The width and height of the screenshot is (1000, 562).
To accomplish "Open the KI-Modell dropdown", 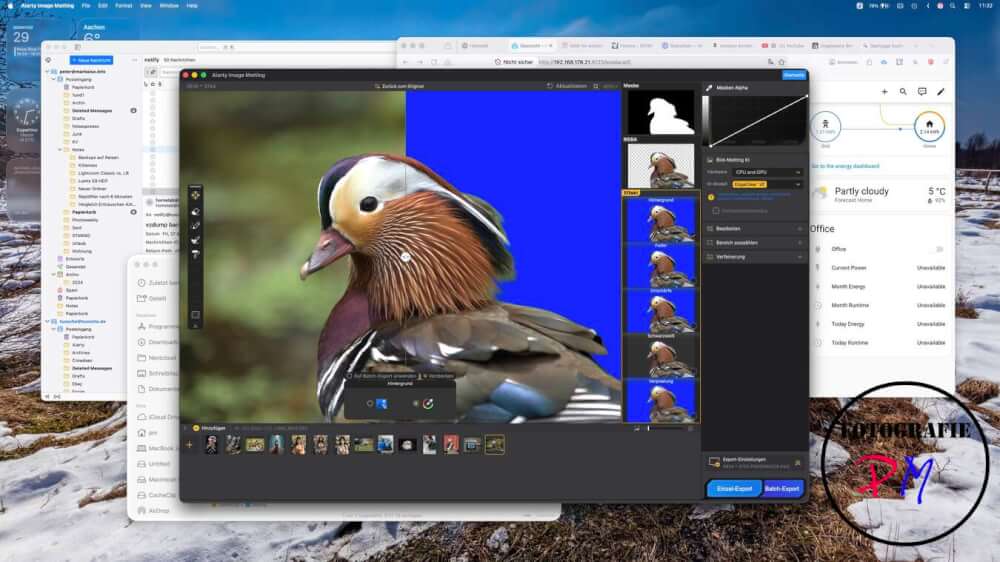I will click(767, 184).
